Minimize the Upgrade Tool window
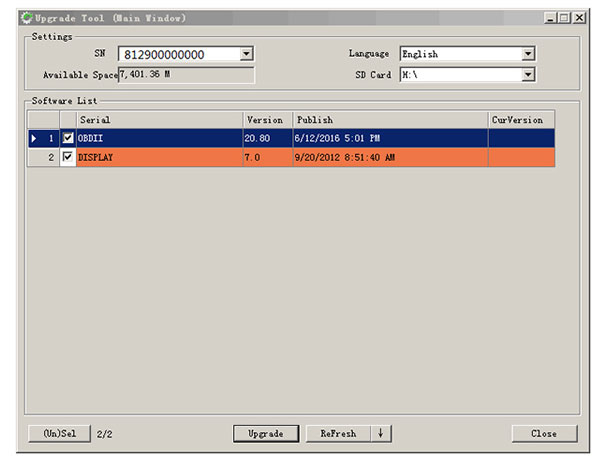 tap(552, 18)
